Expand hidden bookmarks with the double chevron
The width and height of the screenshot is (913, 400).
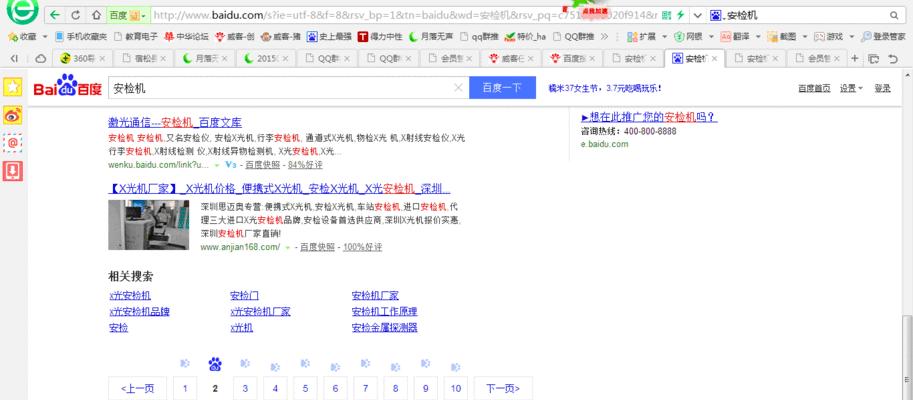(x=604, y=36)
